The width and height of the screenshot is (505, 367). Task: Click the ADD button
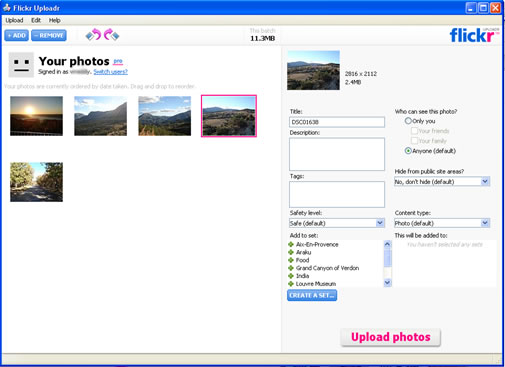coord(16,35)
